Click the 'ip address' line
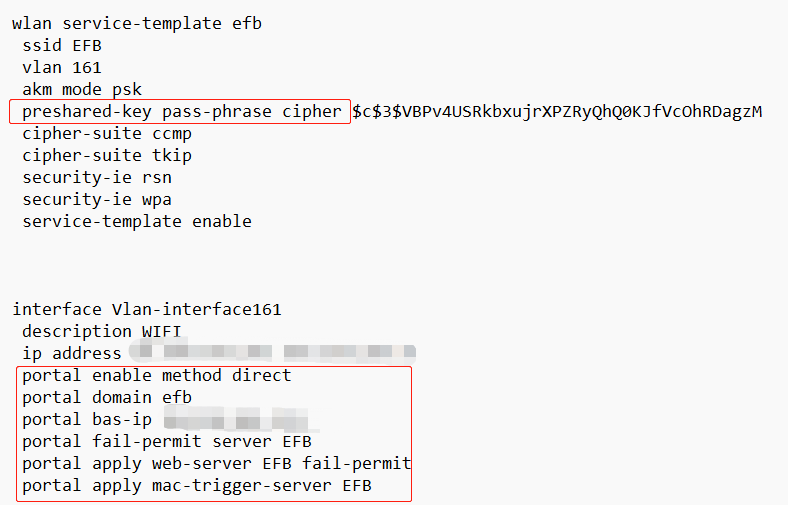Viewport: 788px width, 505px height. pyautogui.click(x=72, y=353)
